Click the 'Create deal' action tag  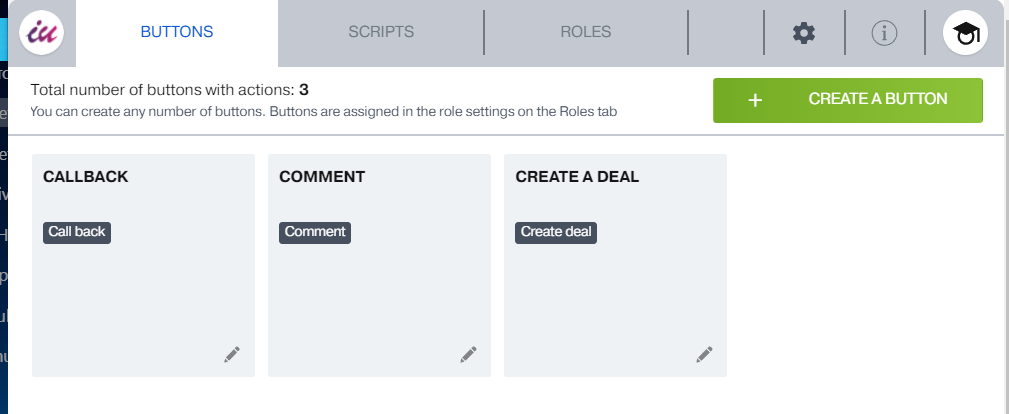tap(556, 232)
